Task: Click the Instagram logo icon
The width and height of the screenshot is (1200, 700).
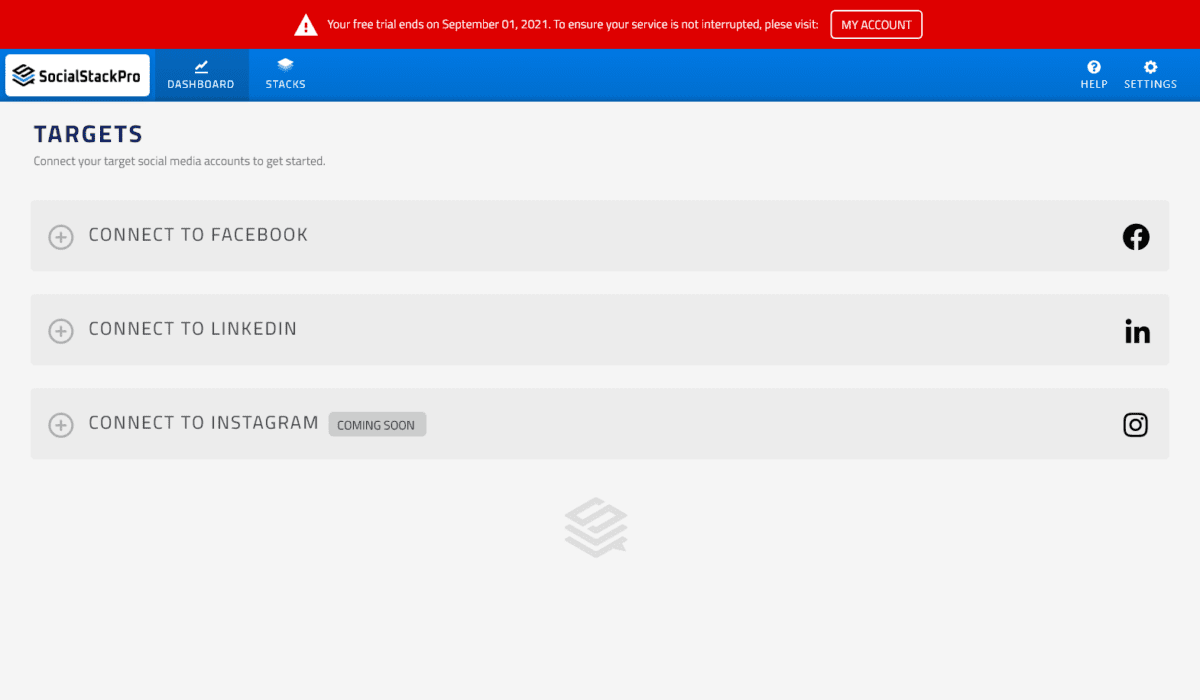Action: click(1136, 425)
